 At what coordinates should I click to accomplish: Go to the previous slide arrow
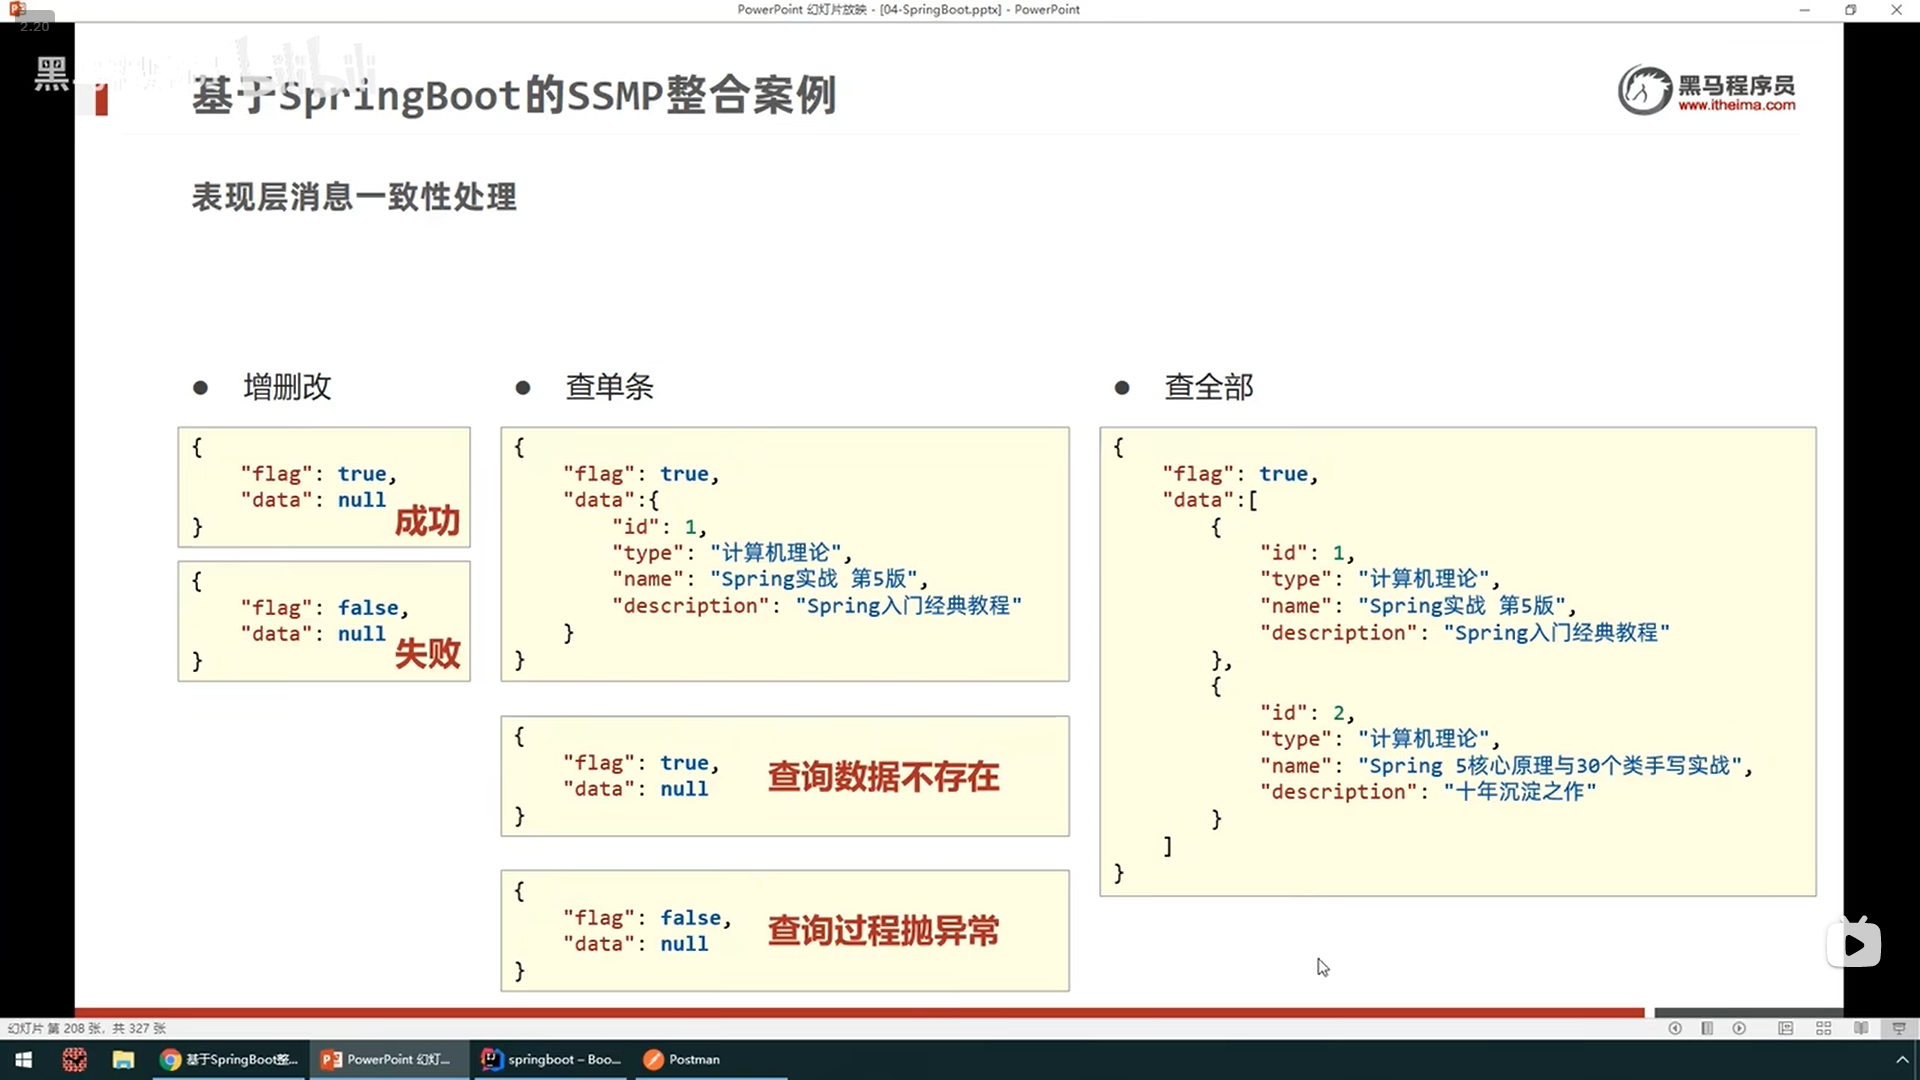click(1675, 1028)
